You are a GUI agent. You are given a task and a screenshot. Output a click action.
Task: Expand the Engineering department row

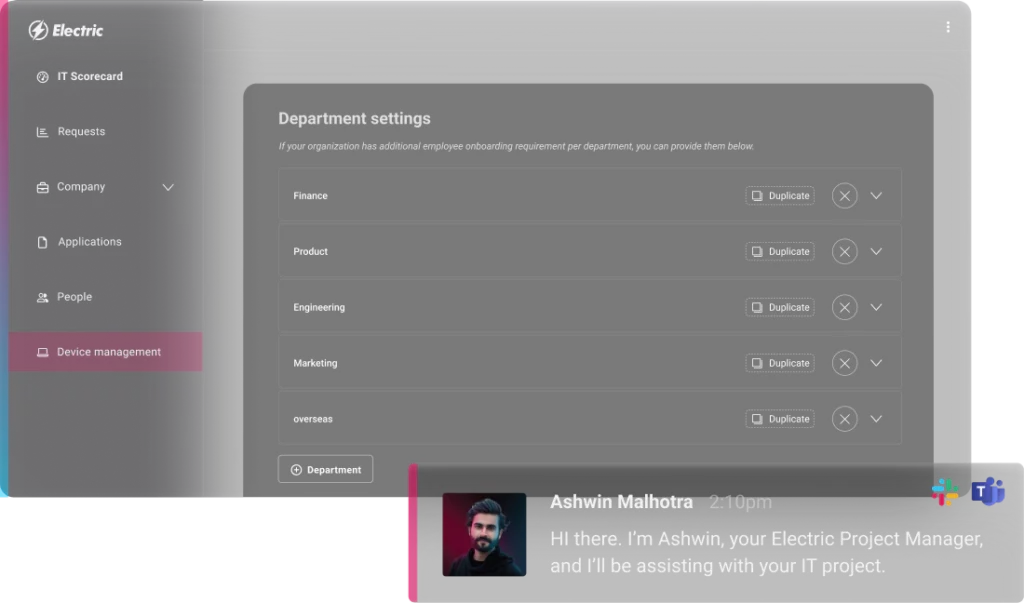pos(876,308)
